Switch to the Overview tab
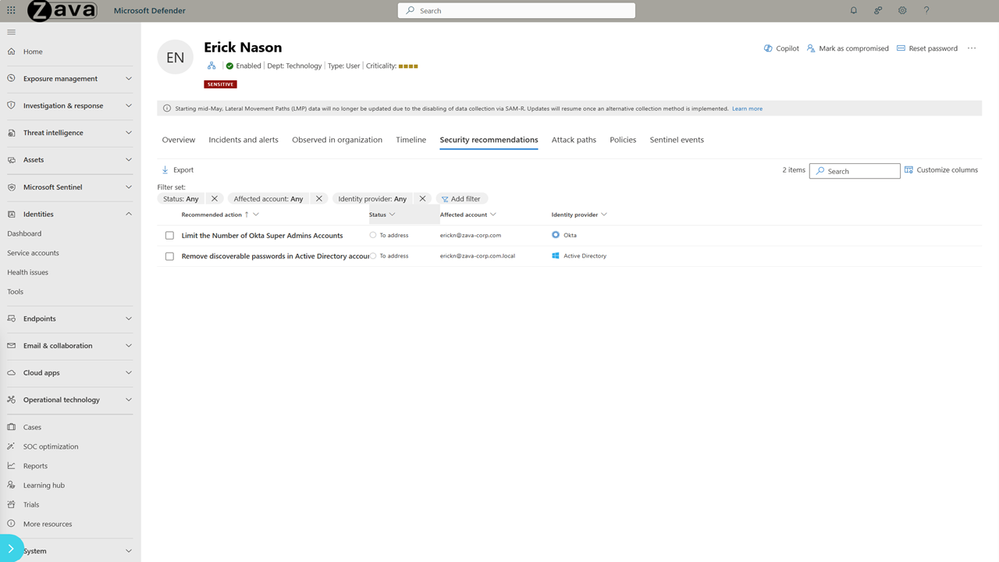999x562 pixels. tap(178, 140)
